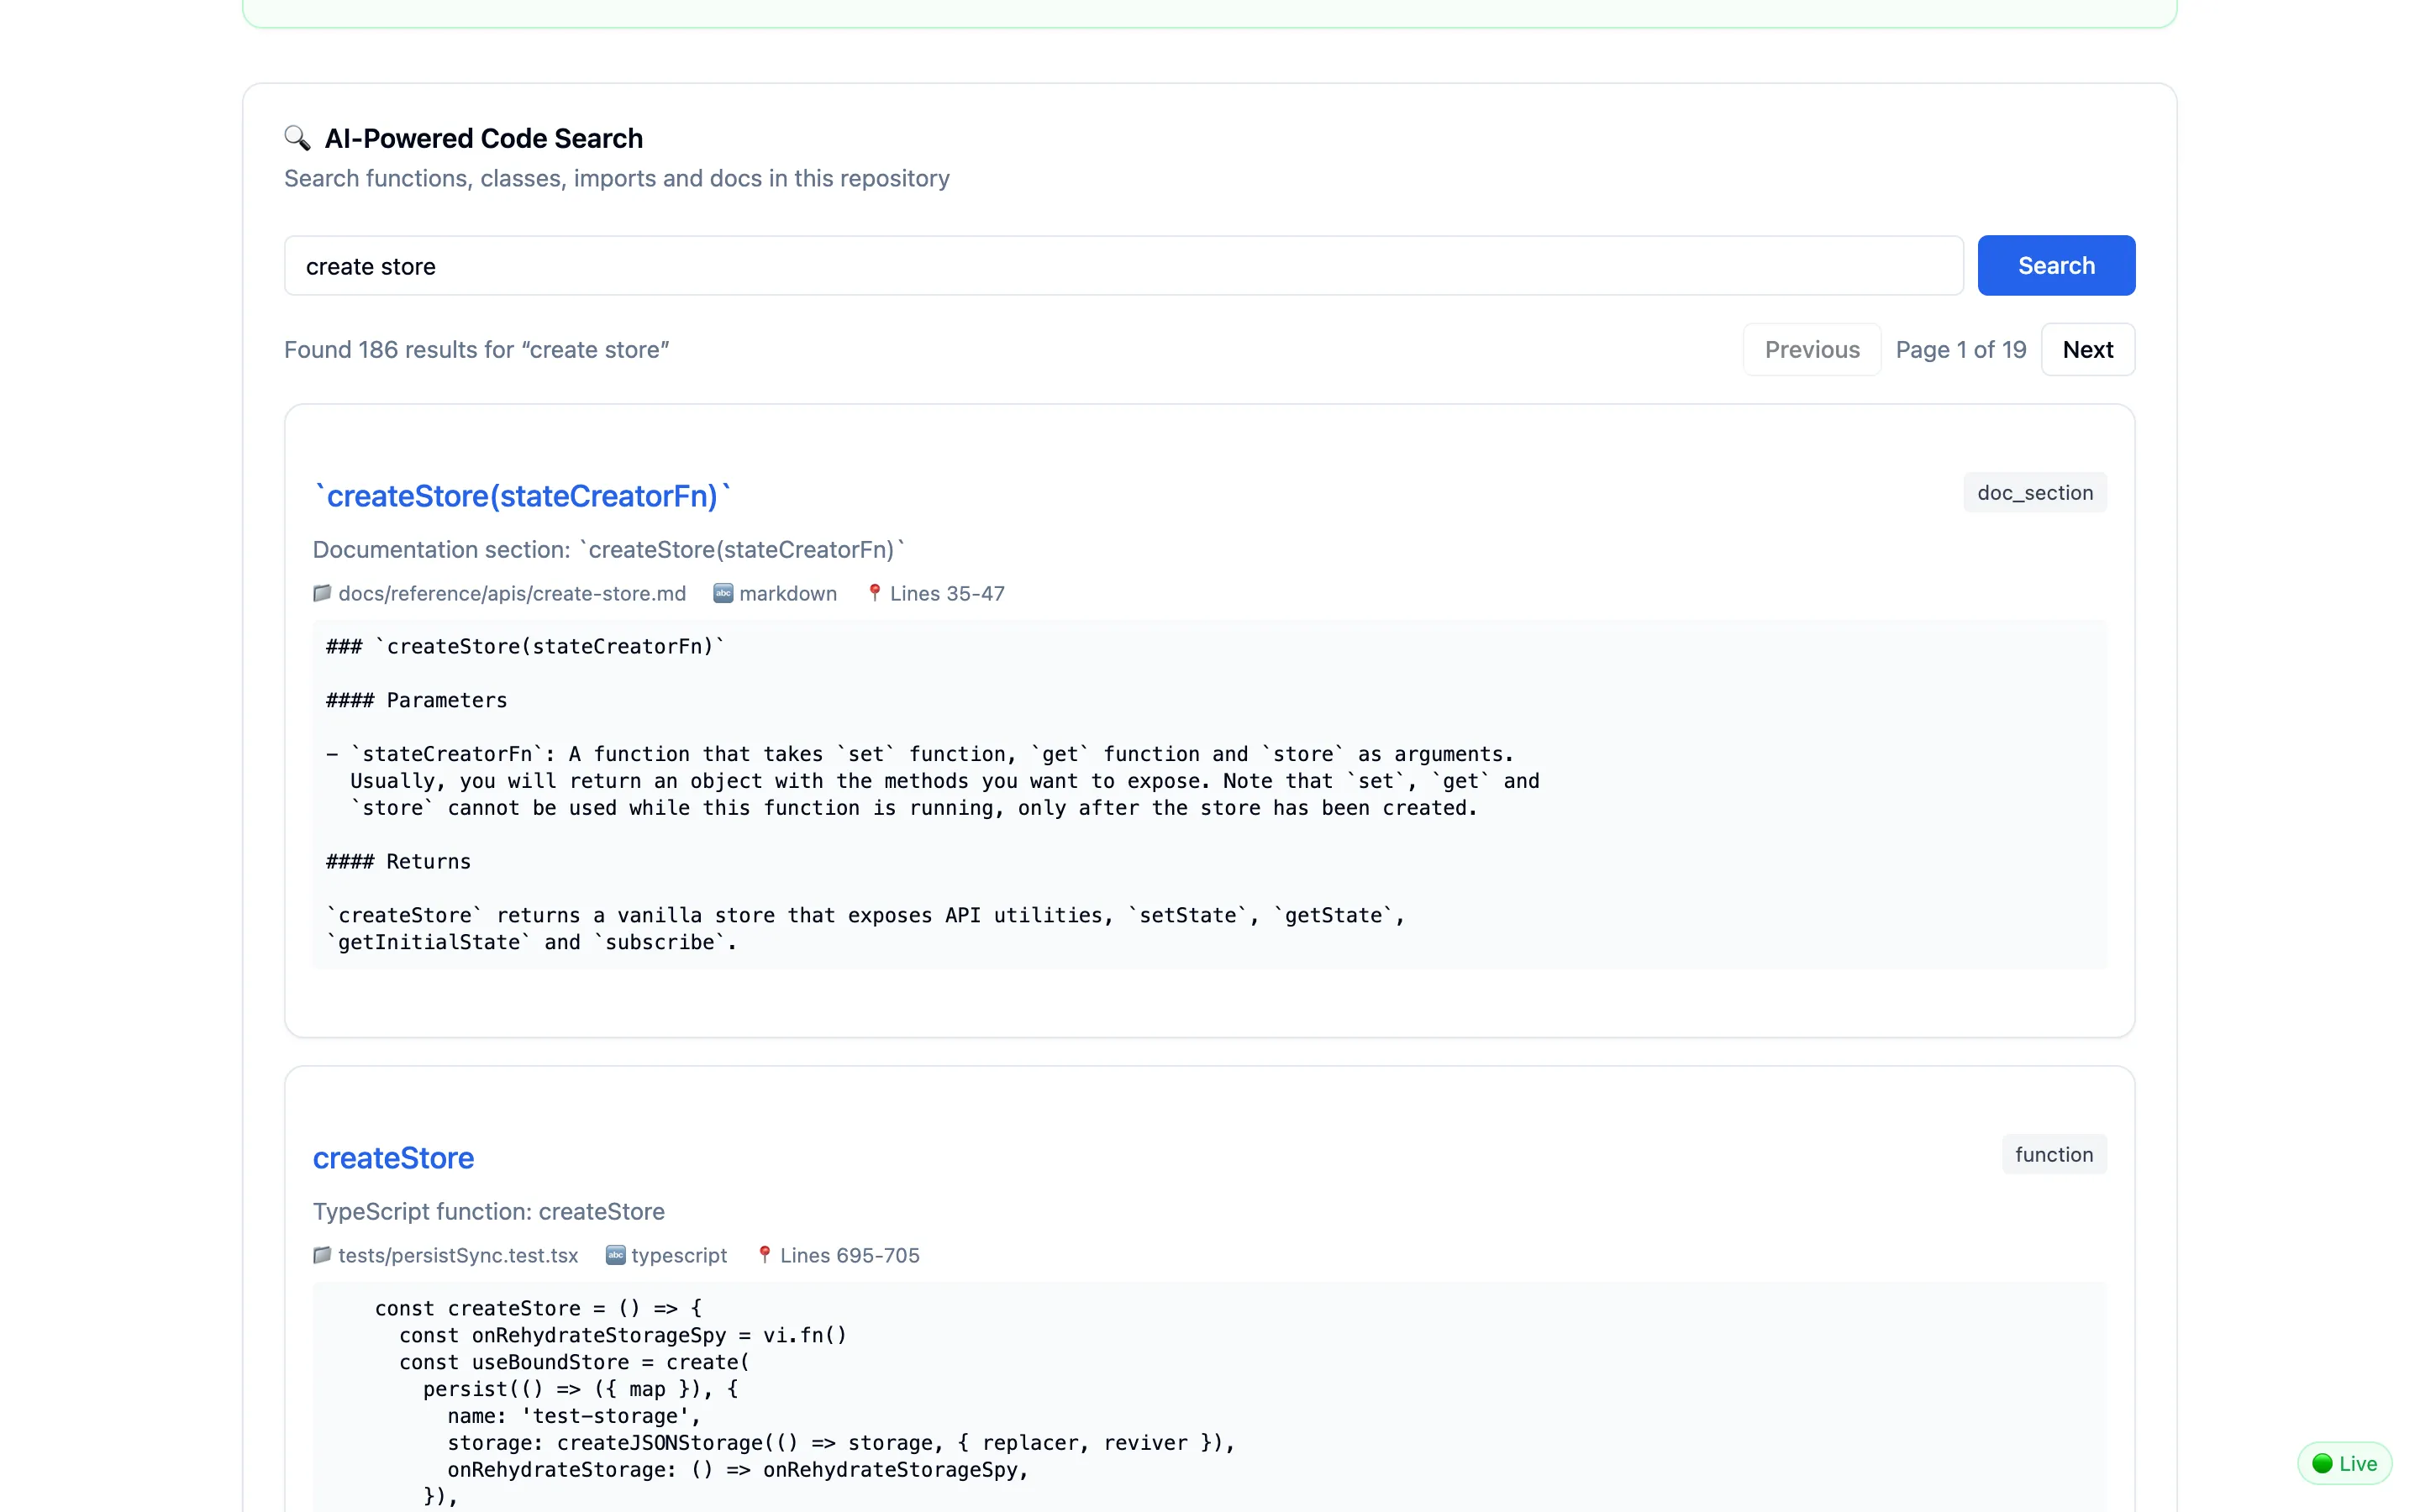Click the 'const createStore = () => {' code line
The height and width of the screenshot is (1512, 2420).
[x=538, y=1308]
